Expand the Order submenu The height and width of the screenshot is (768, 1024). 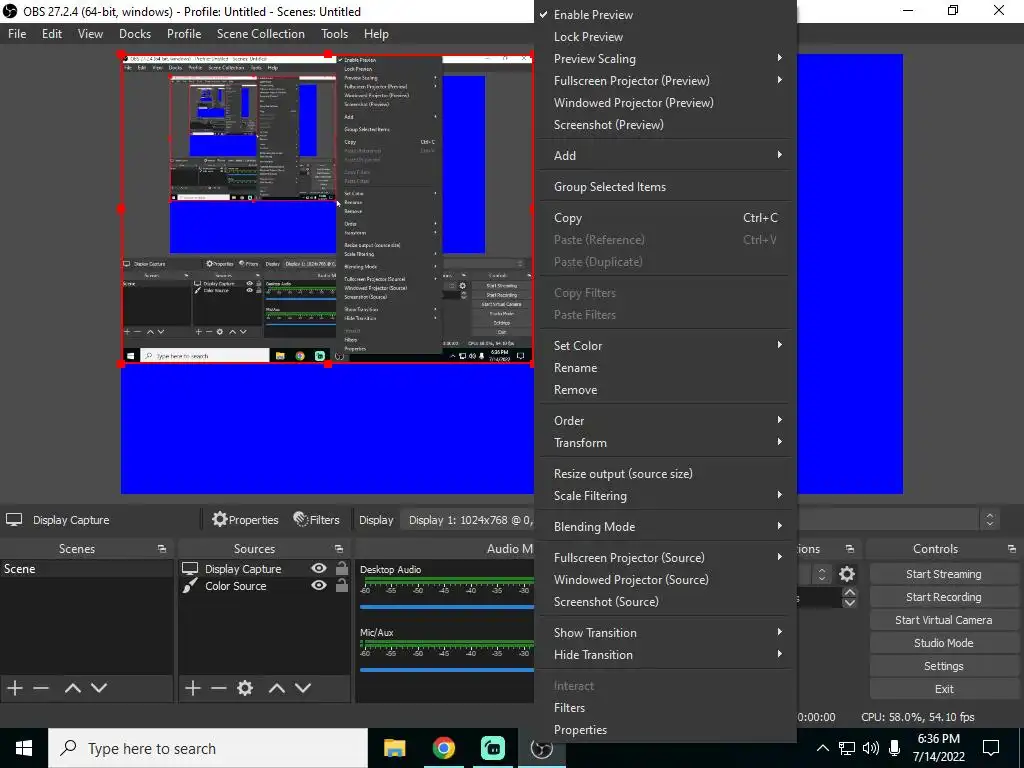665,421
